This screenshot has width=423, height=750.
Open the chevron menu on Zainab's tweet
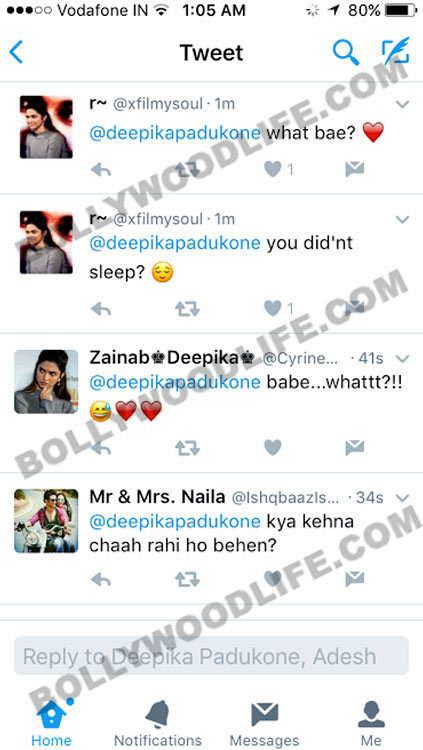403,359
